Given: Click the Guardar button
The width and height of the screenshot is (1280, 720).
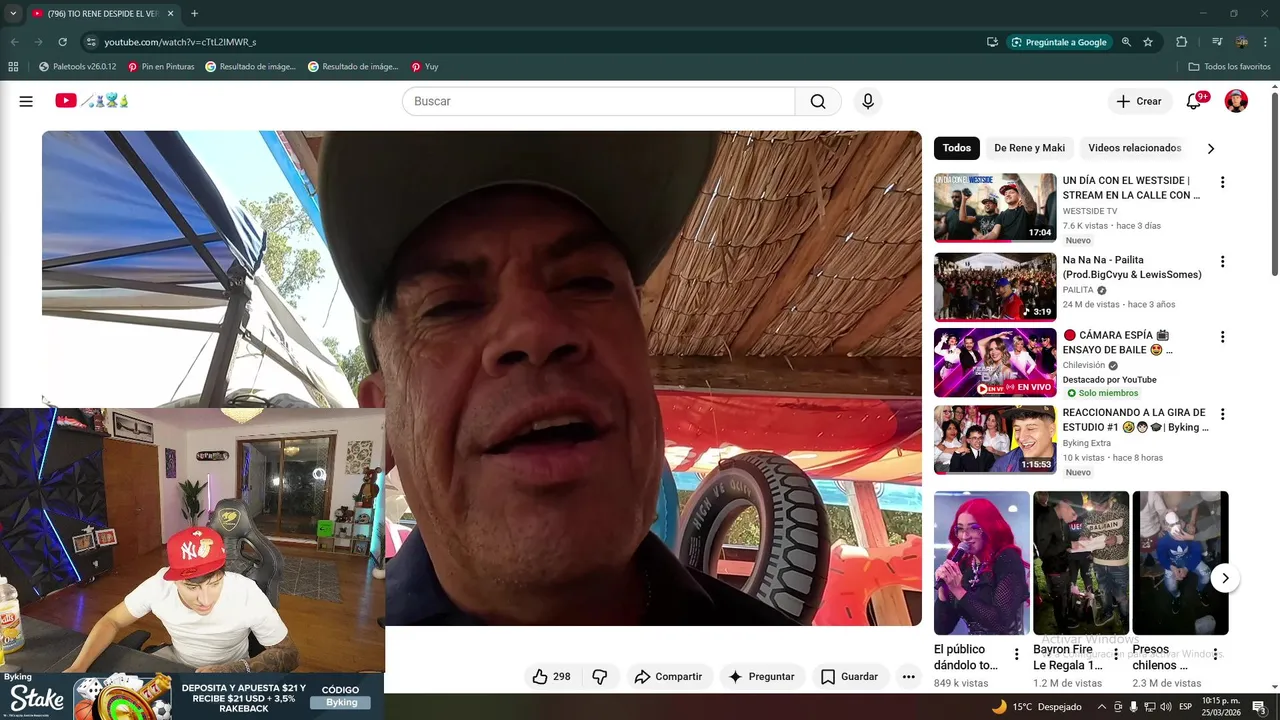Looking at the screenshot, I should point(849,677).
